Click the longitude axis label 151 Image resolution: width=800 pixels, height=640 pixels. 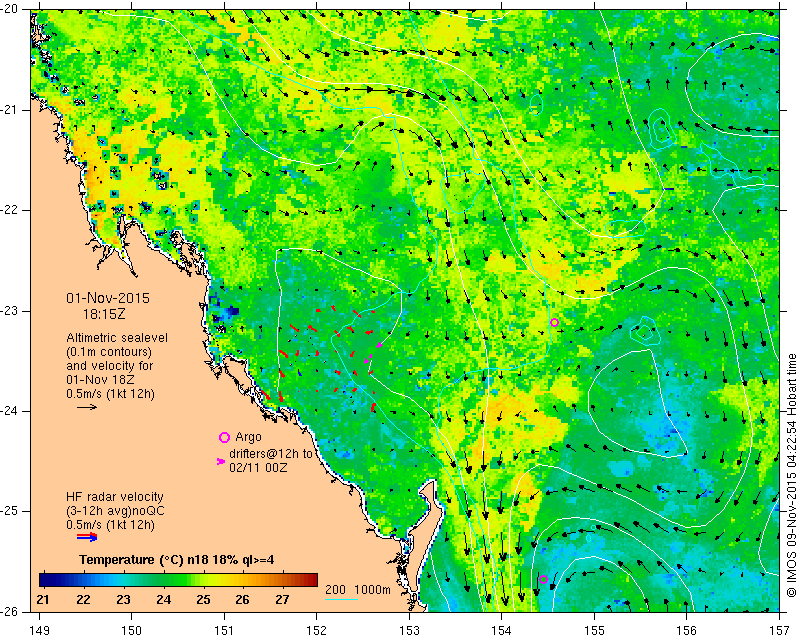tap(224, 631)
